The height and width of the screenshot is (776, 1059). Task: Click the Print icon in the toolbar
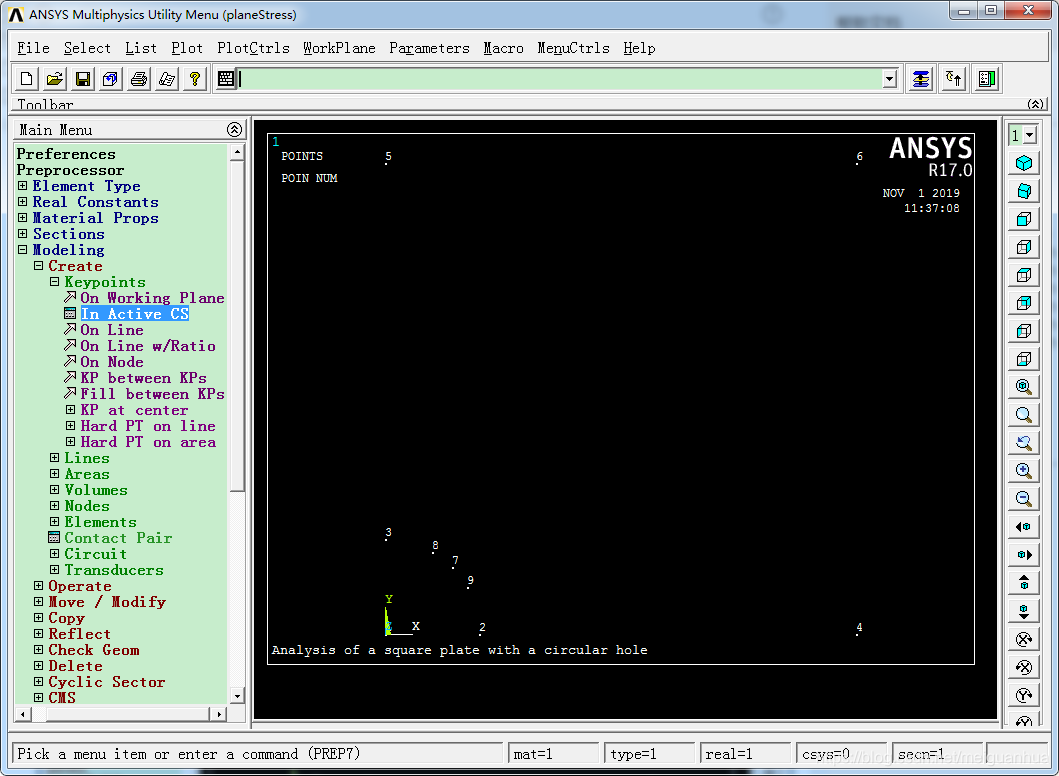tap(139, 79)
